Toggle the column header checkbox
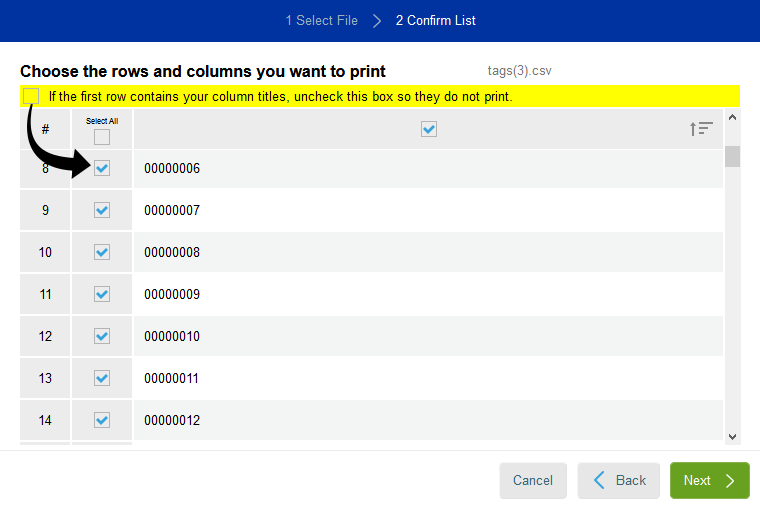 coord(429,129)
